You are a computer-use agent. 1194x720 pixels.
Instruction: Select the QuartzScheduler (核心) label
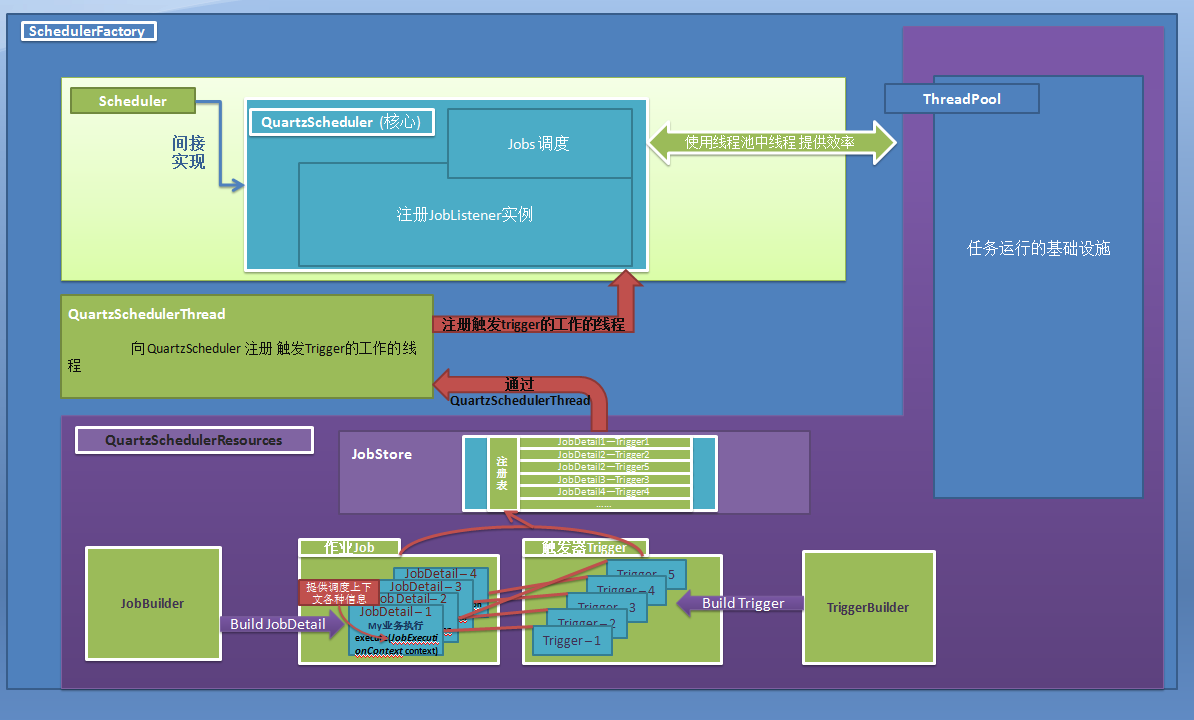pyautogui.click(x=341, y=122)
